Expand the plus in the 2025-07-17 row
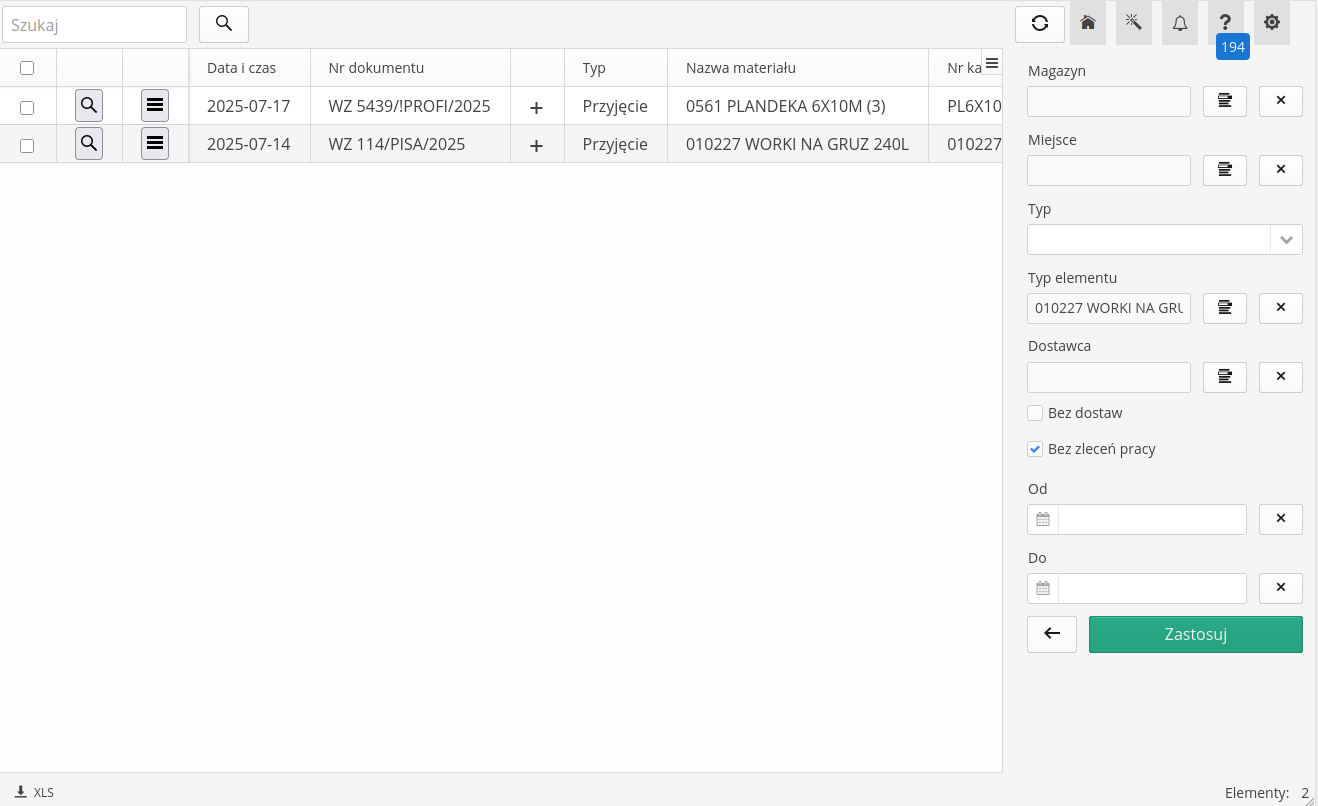 click(536, 107)
